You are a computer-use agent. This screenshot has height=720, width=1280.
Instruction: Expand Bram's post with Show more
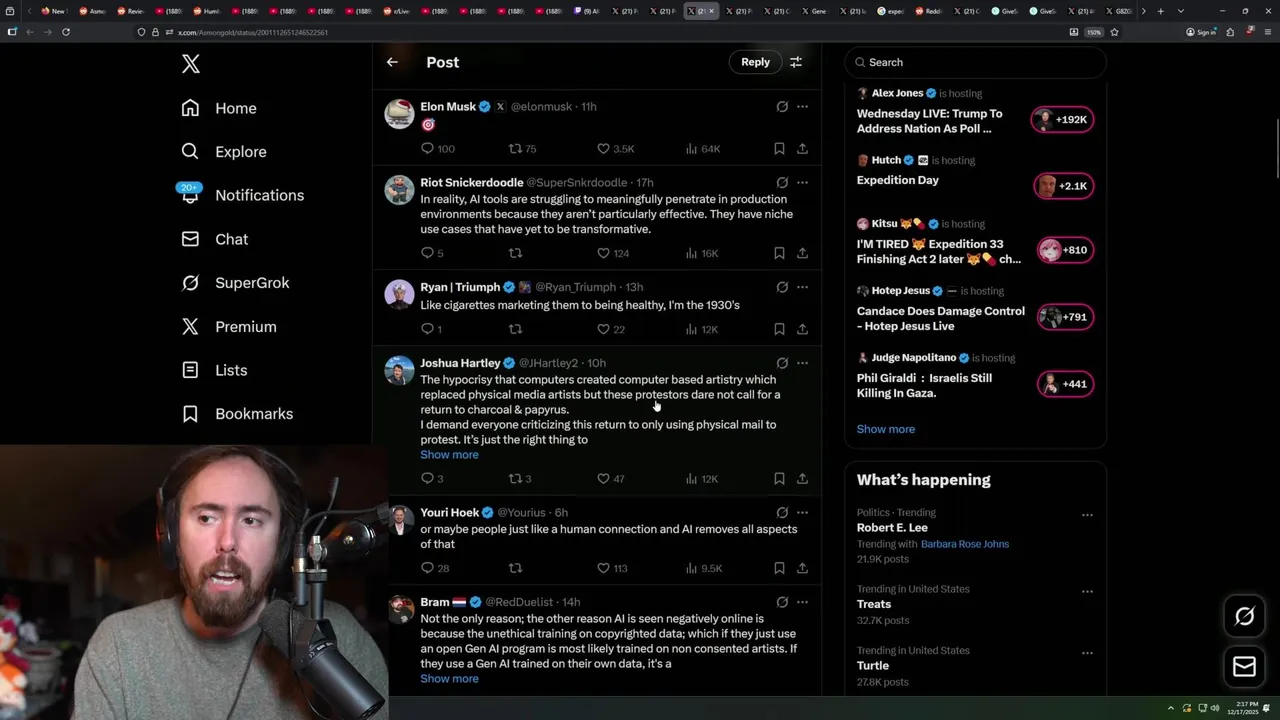coord(449,679)
